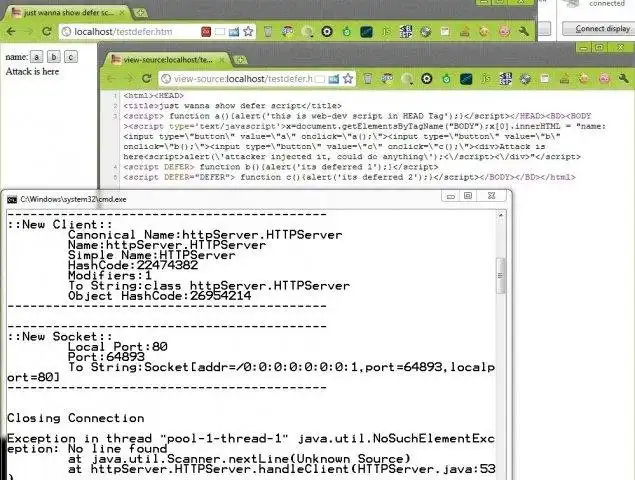The width and height of the screenshot is (635, 480).
Task: Close the 'just wanna show defer sc...' tab
Action: (x=122, y=13)
